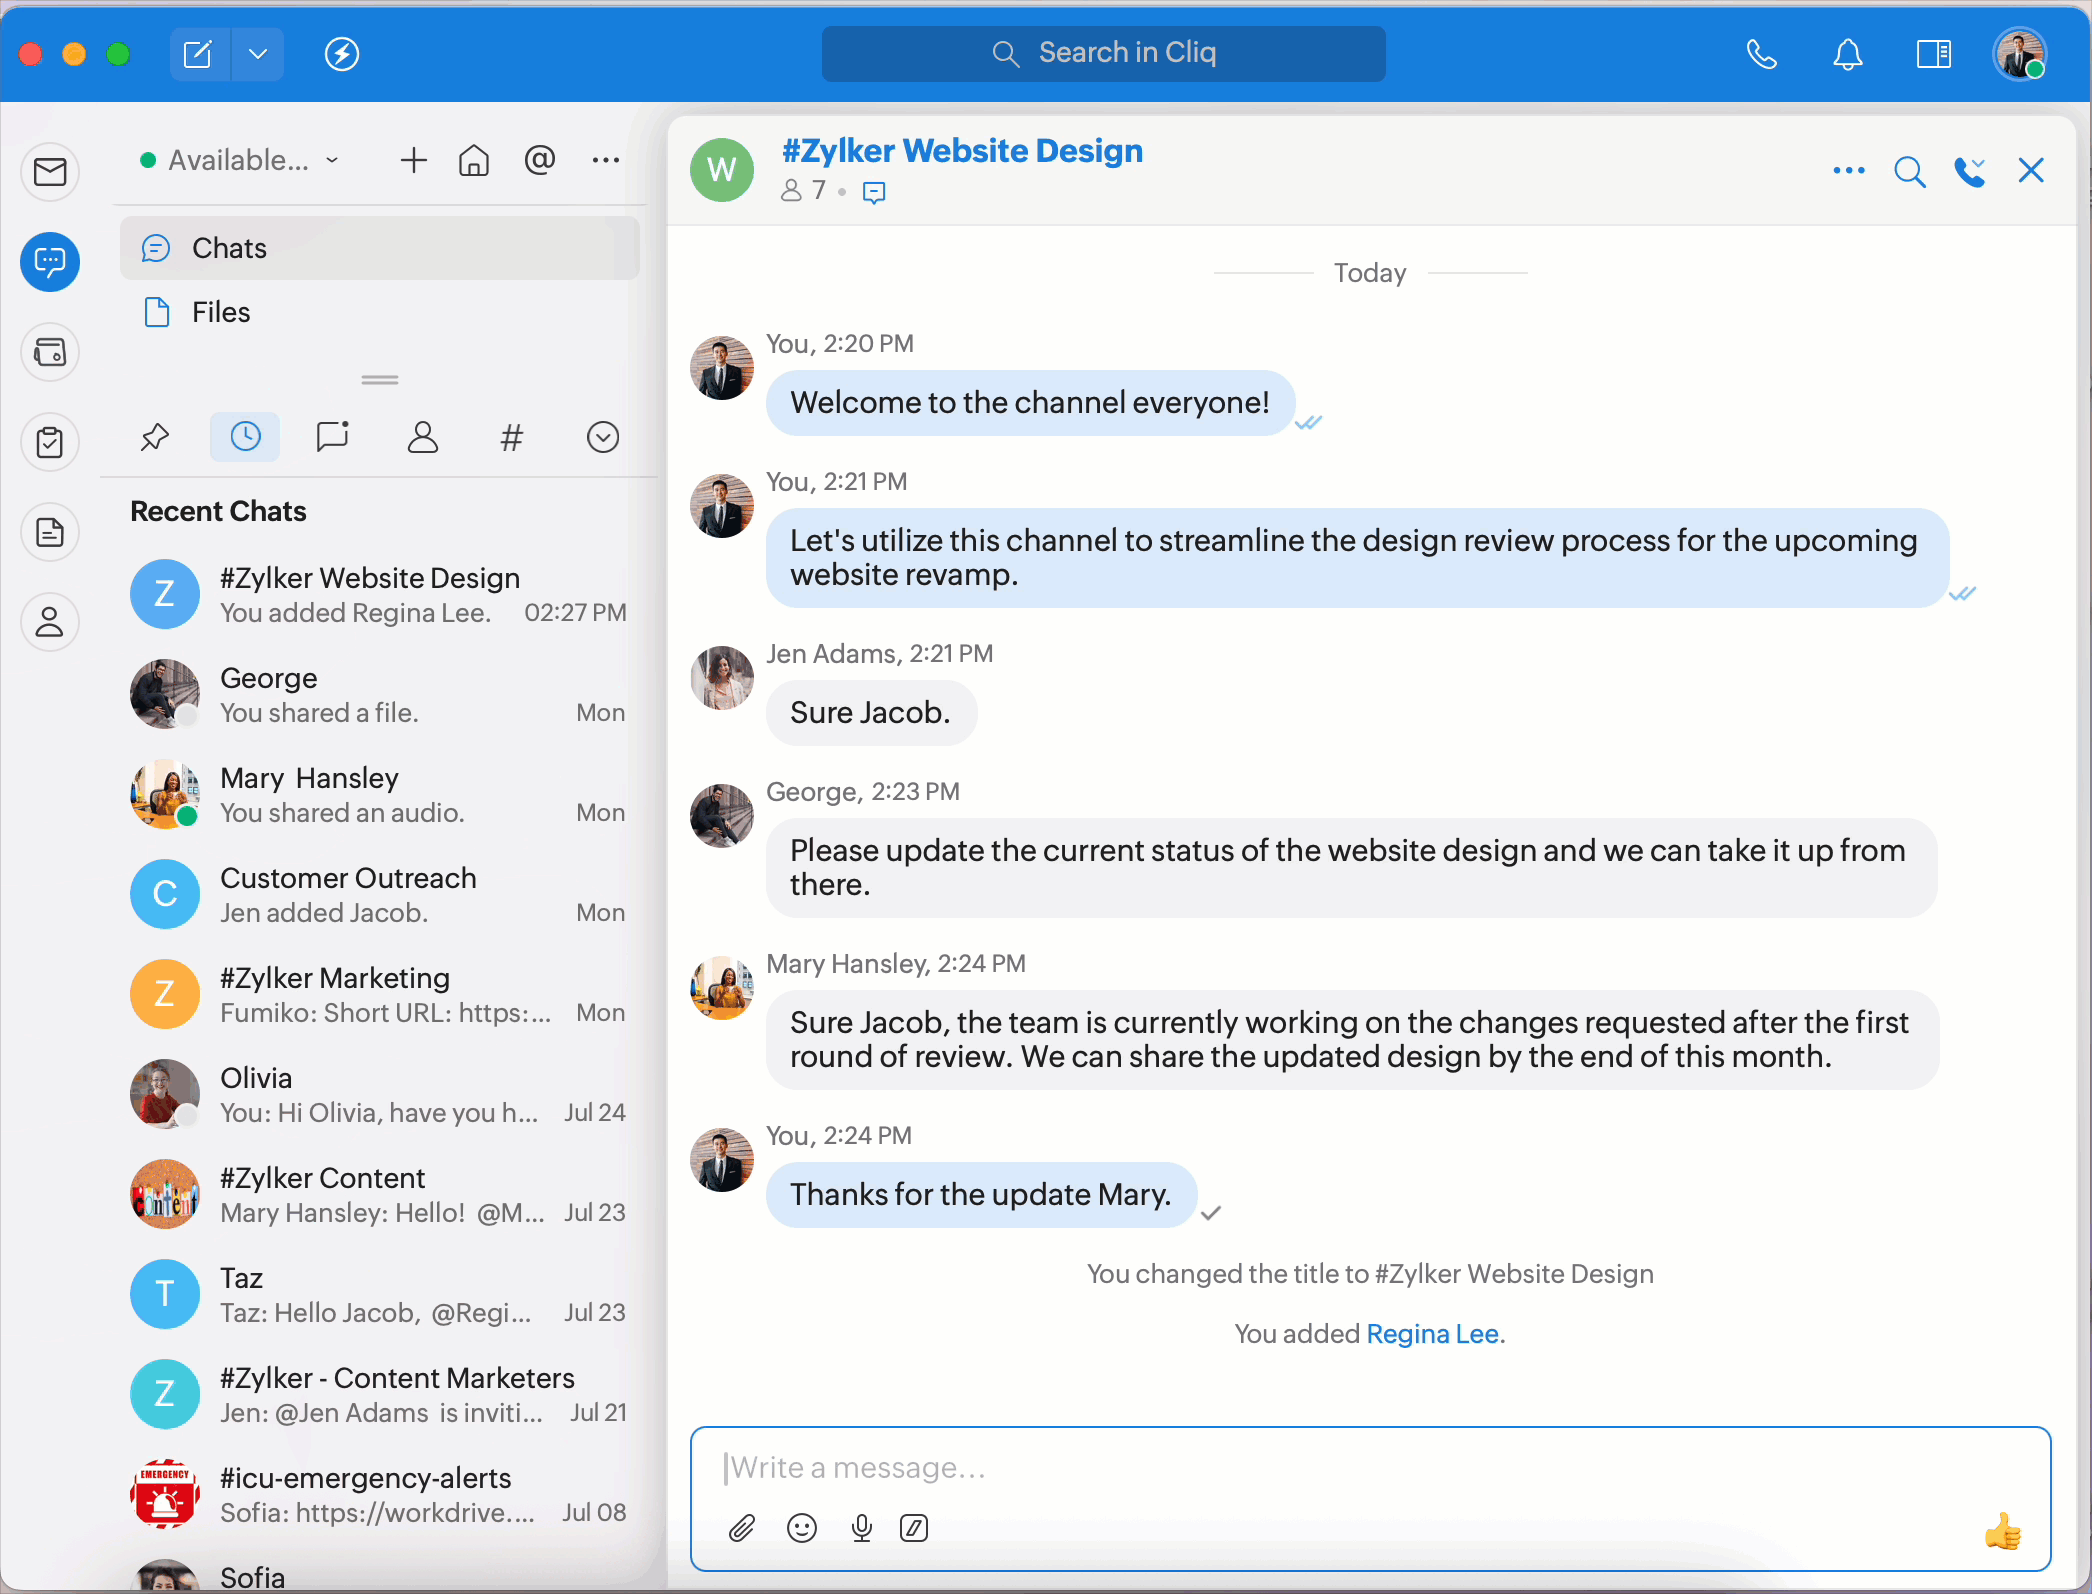
Task: Open the Regina Lee link in the chat
Action: (1432, 1334)
